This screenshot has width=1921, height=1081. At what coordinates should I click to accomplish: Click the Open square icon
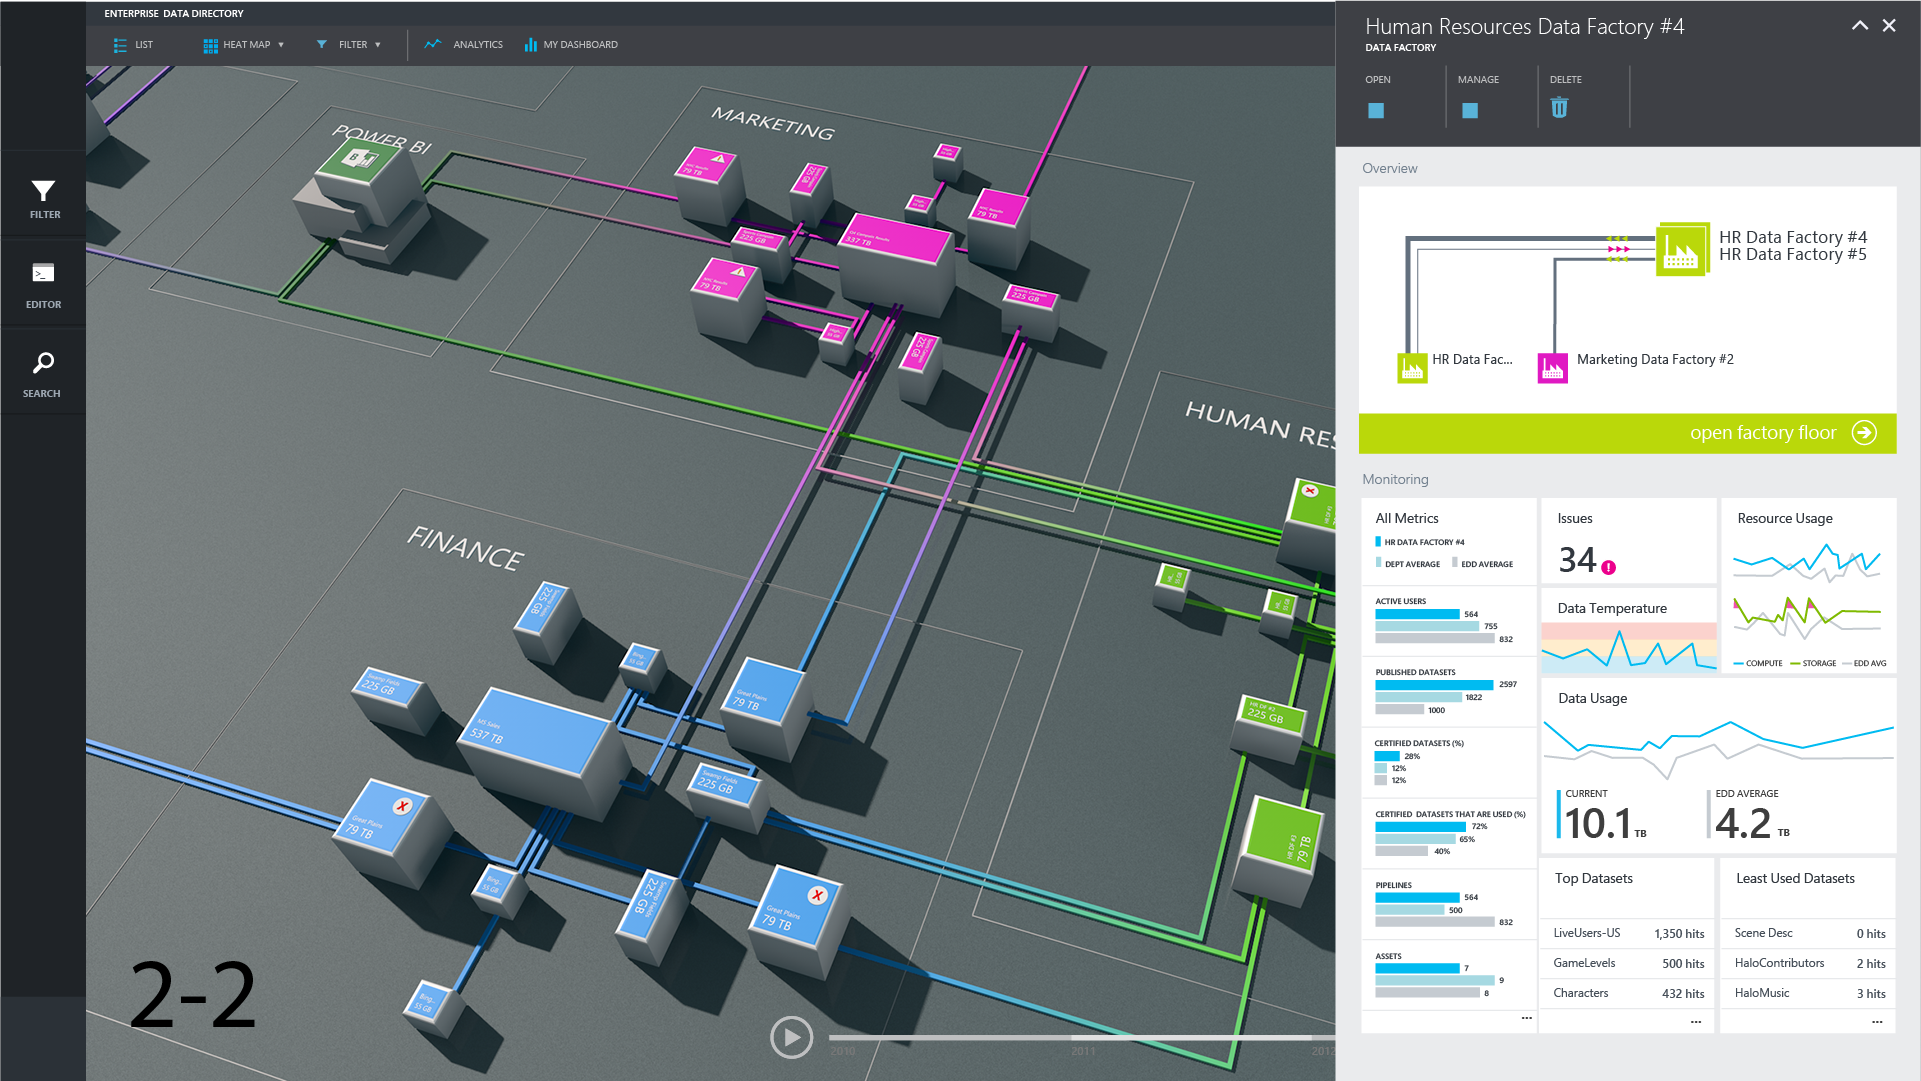(1376, 110)
